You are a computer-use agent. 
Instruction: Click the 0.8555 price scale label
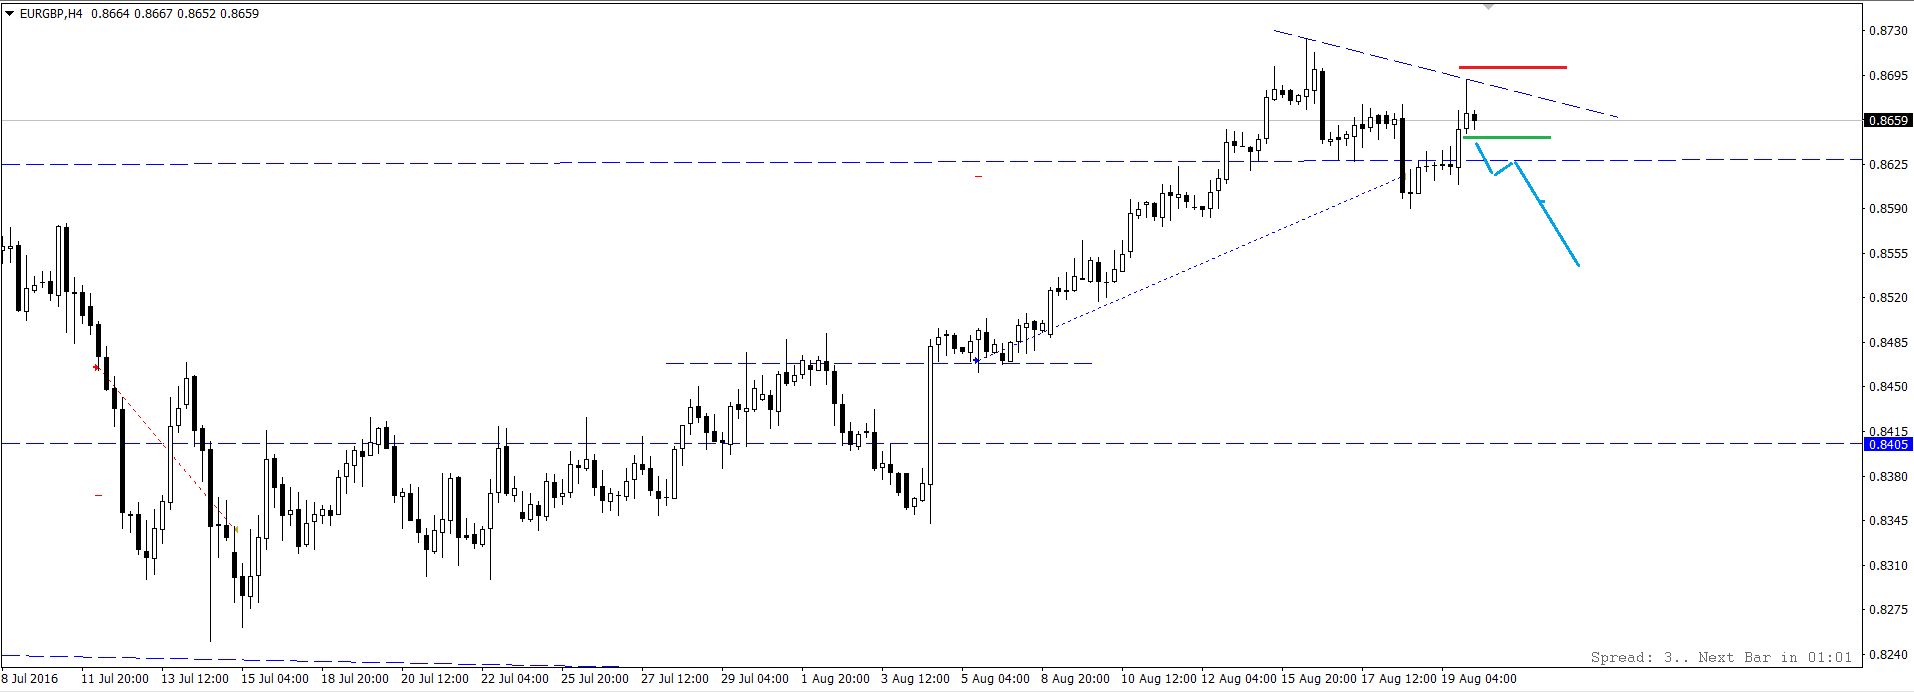click(1888, 254)
